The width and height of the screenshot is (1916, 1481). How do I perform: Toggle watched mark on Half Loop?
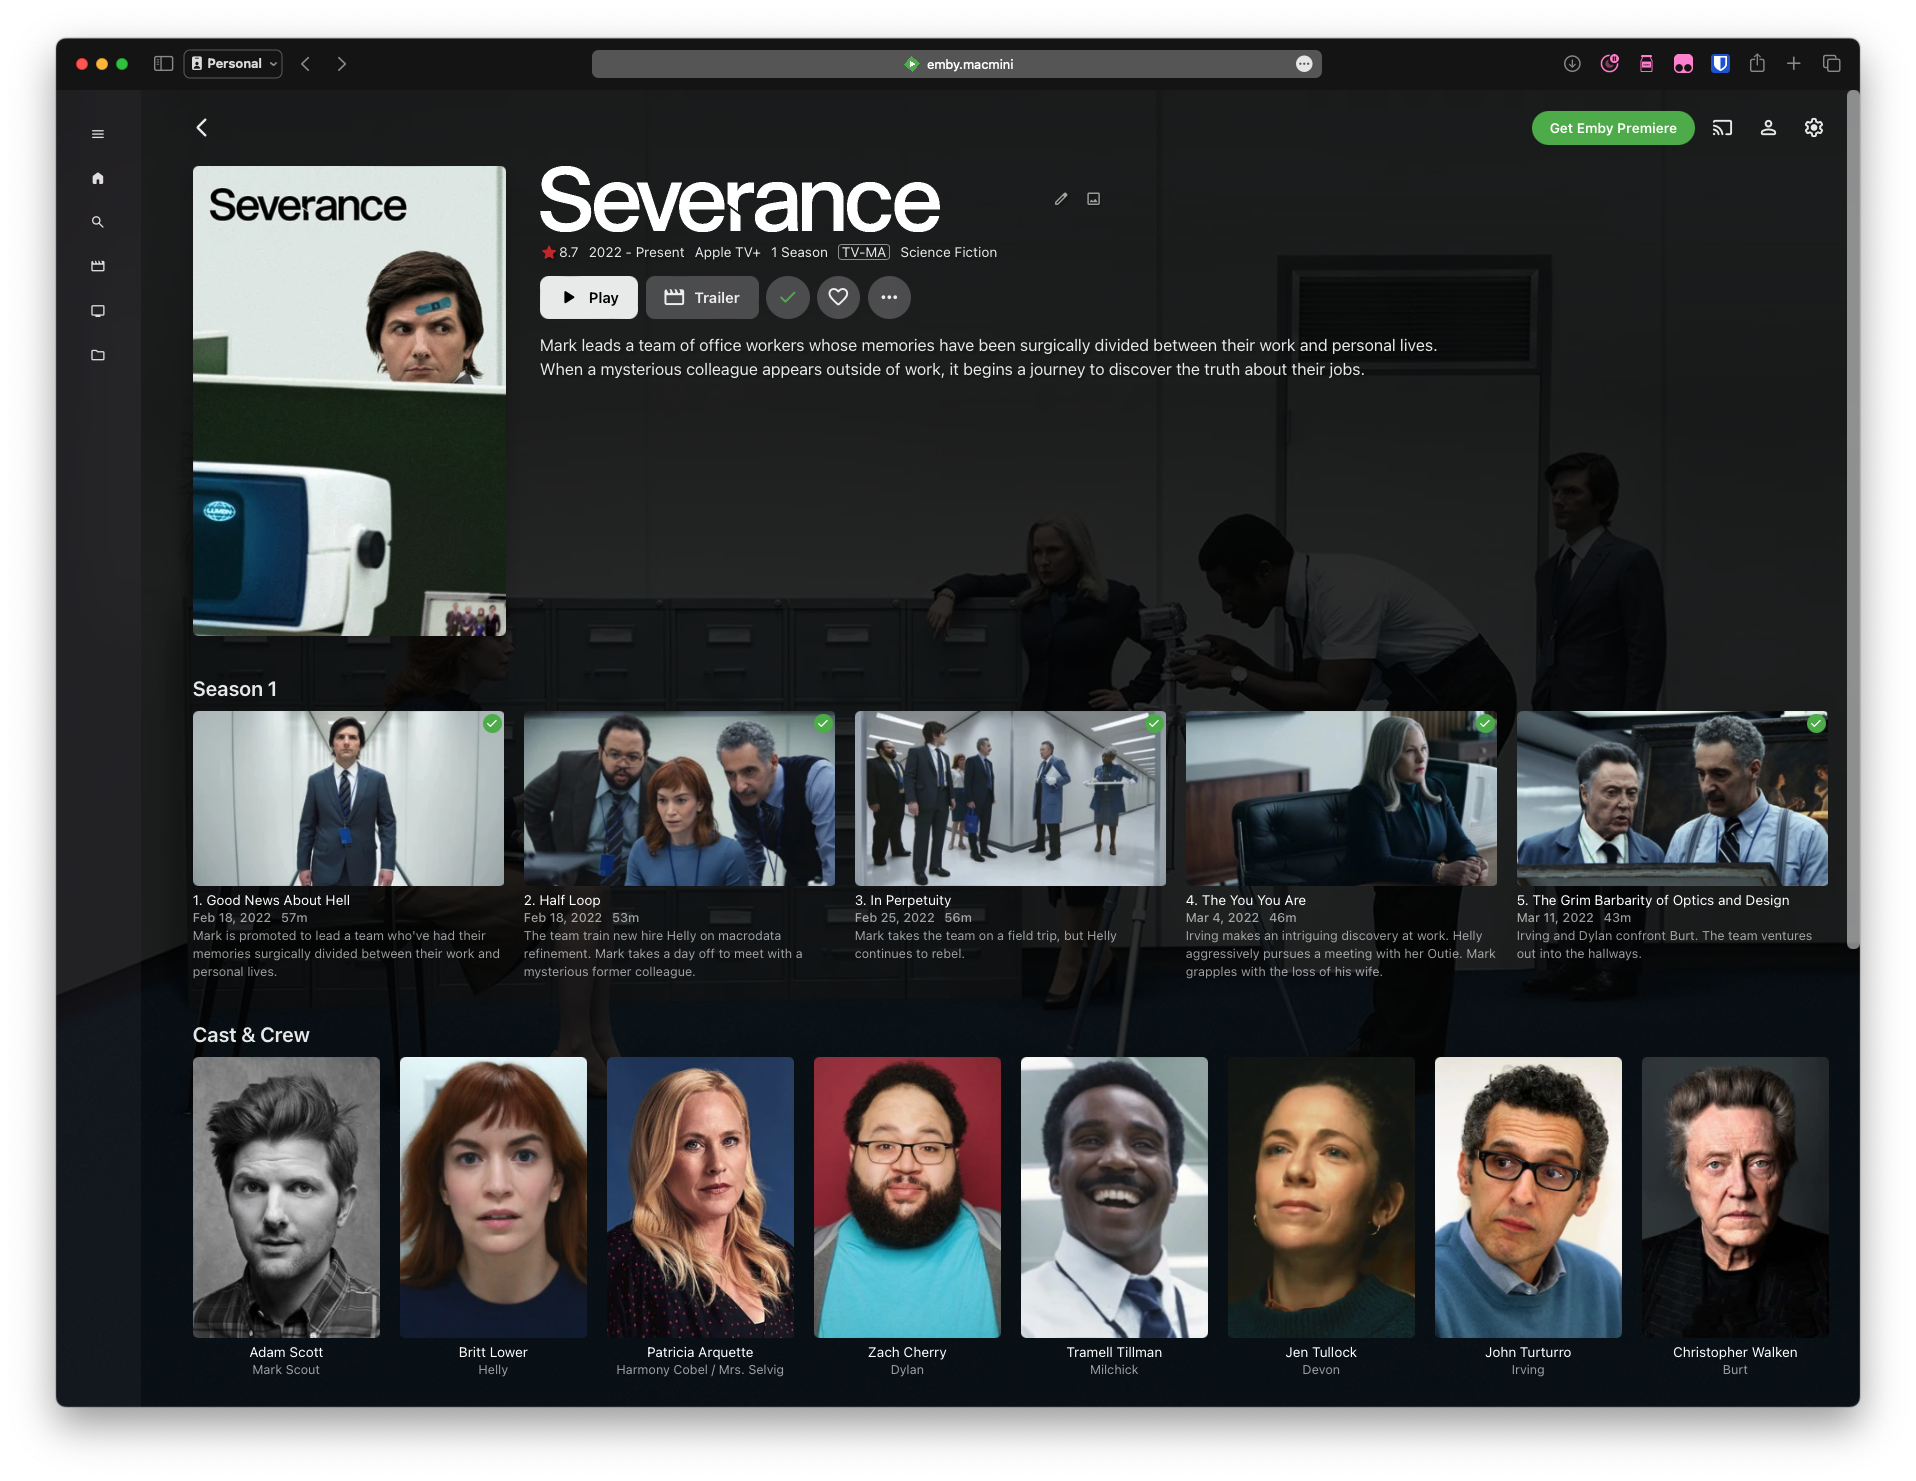823,723
